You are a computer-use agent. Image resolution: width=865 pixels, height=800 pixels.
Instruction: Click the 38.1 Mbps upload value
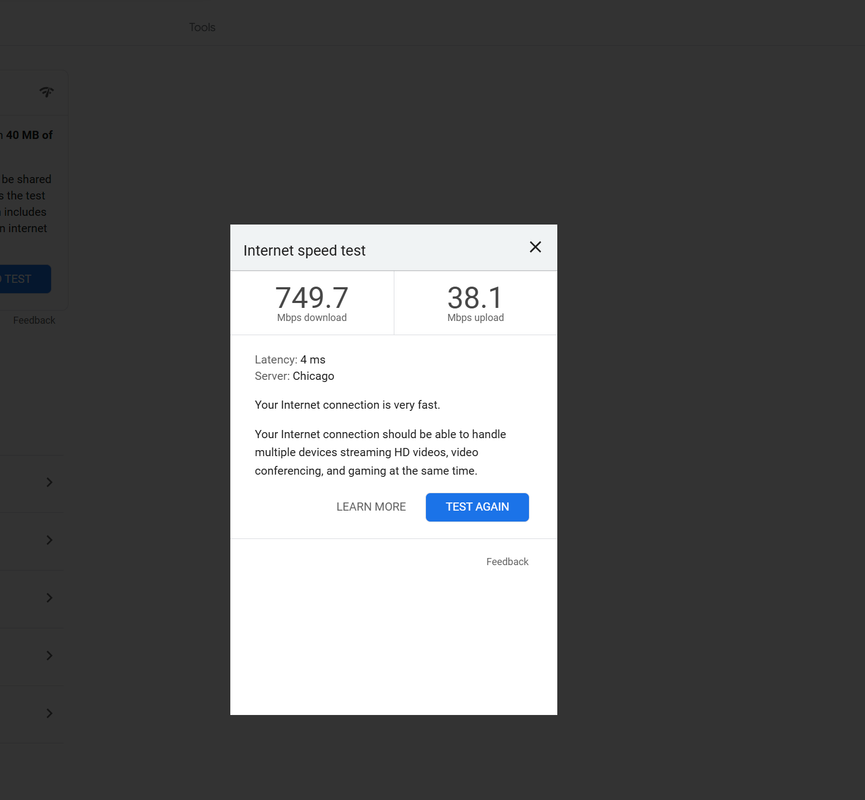point(475,297)
